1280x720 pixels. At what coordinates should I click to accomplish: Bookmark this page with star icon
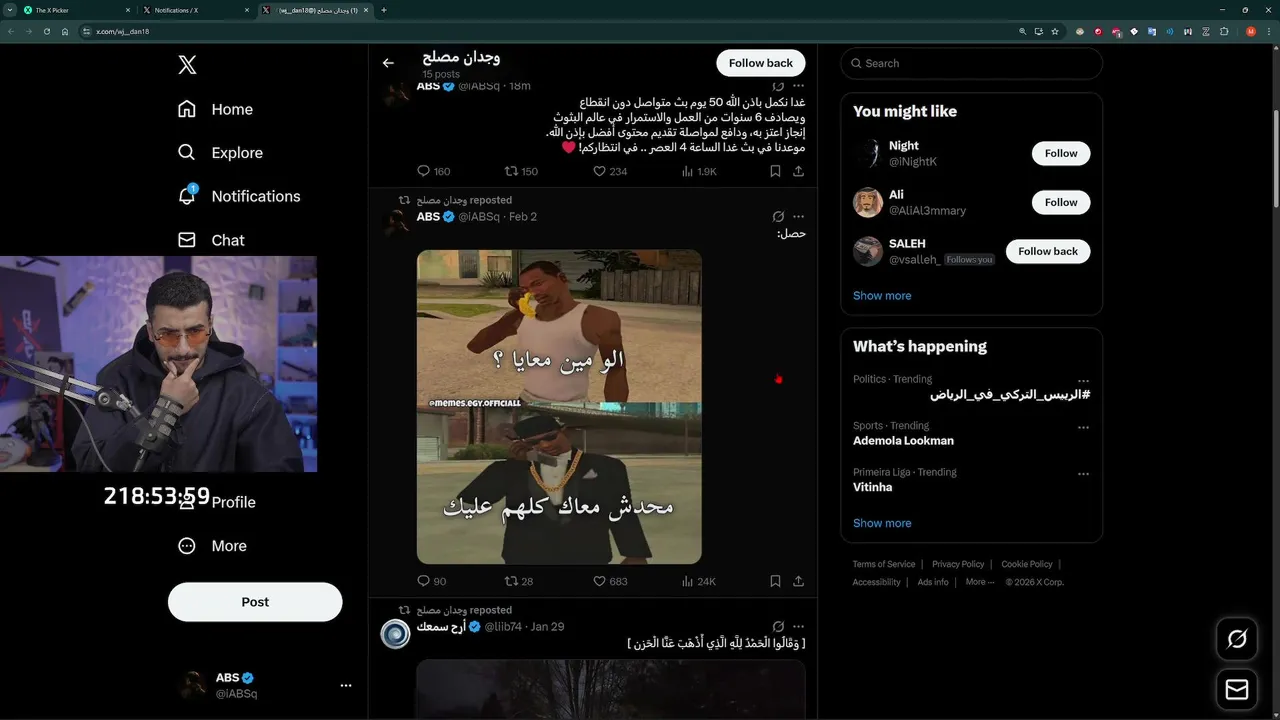point(1054,32)
